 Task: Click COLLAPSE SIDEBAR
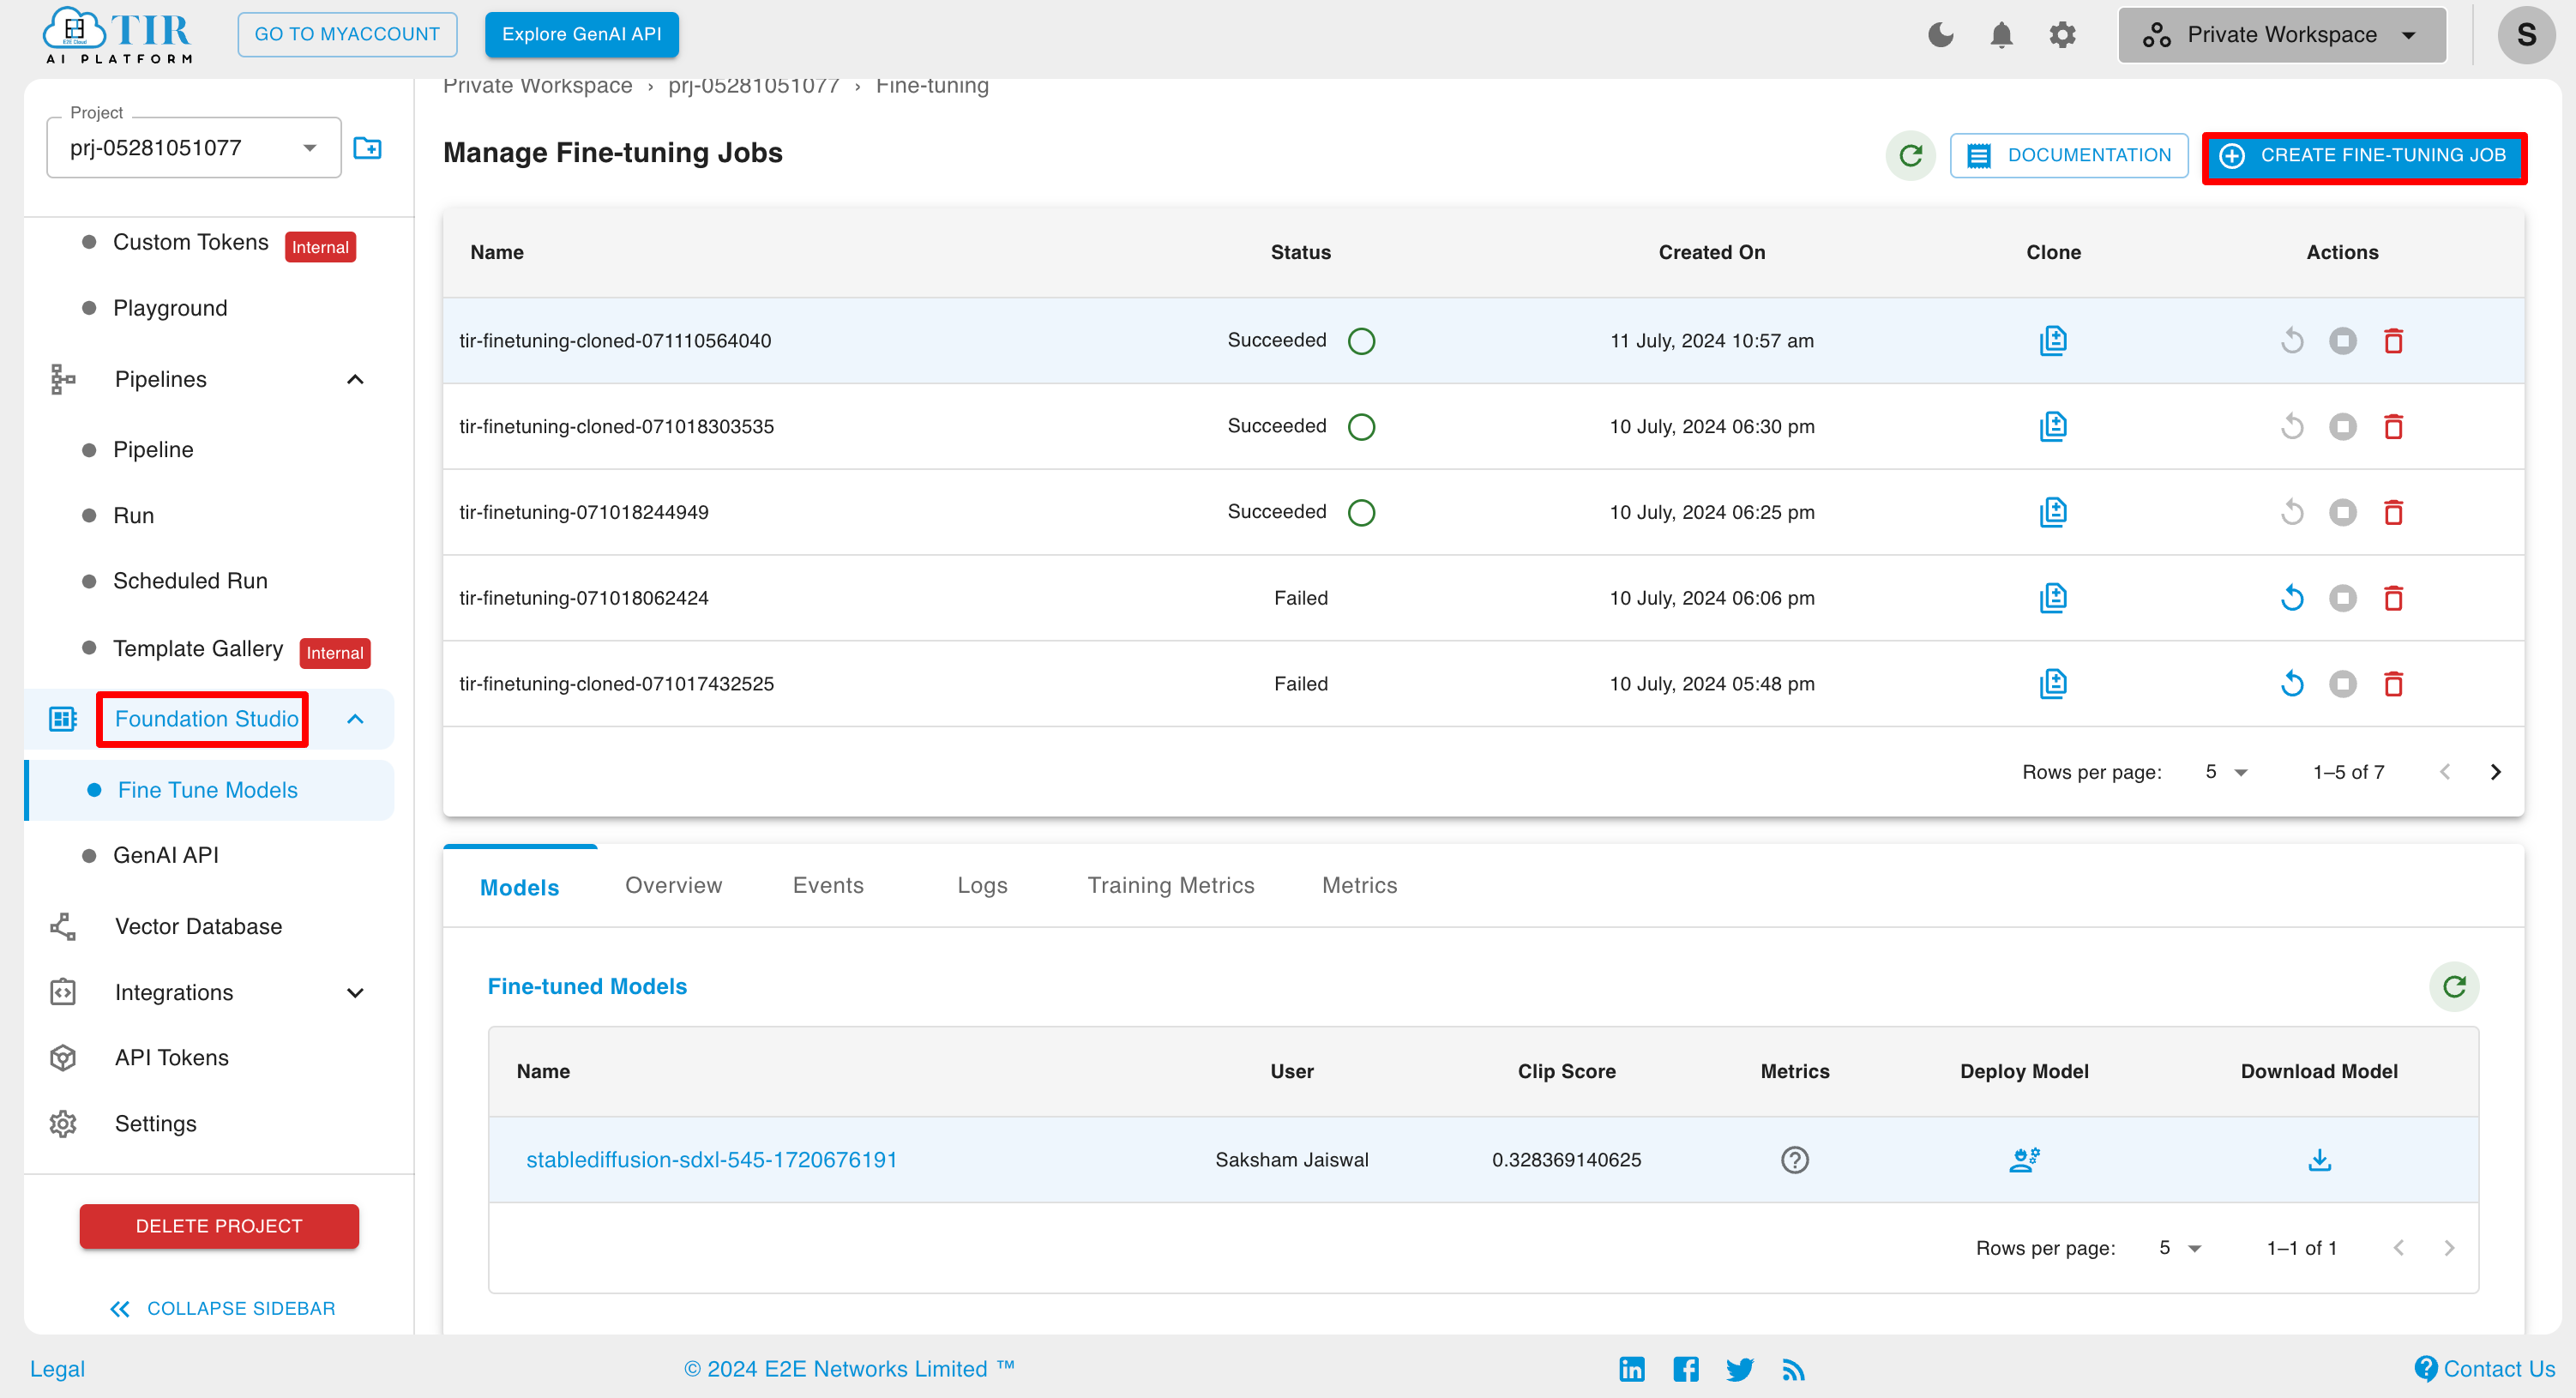click(222, 1309)
